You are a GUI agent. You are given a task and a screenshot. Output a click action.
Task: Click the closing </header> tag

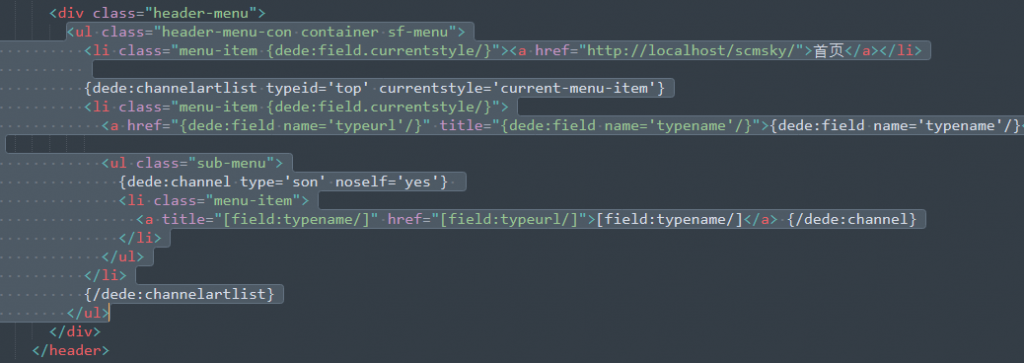(x=71, y=350)
